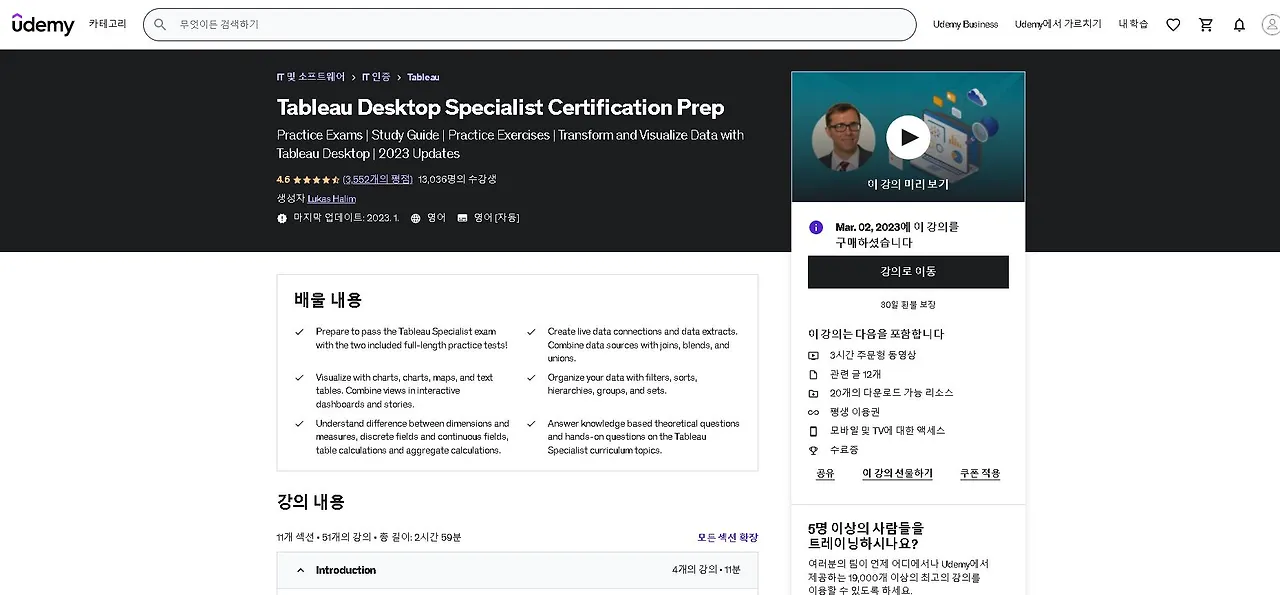The height and width of the screenshot is (595, 1280).
Task: Click the search magnifier icon
Action: click(160, 24)
